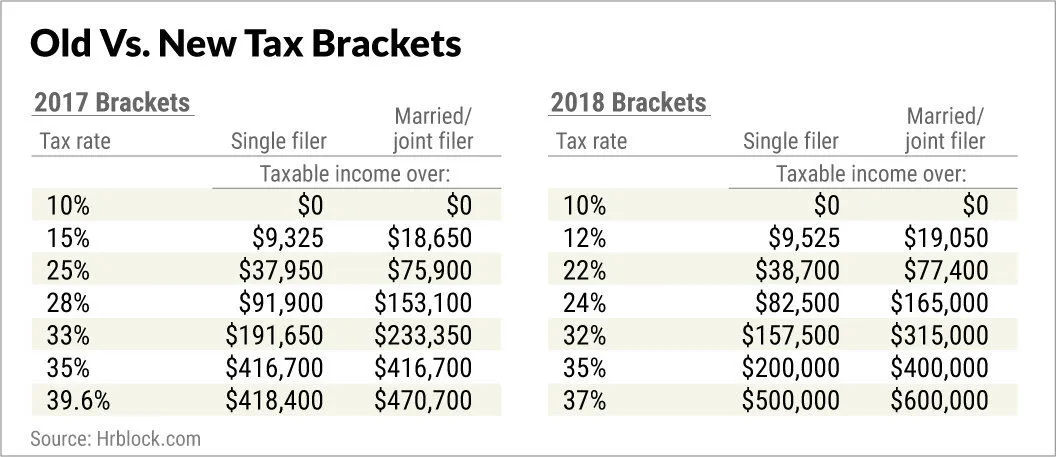Select the 12% rate in 2018 table
The image size is (1056, 457).
pos(584,239)
